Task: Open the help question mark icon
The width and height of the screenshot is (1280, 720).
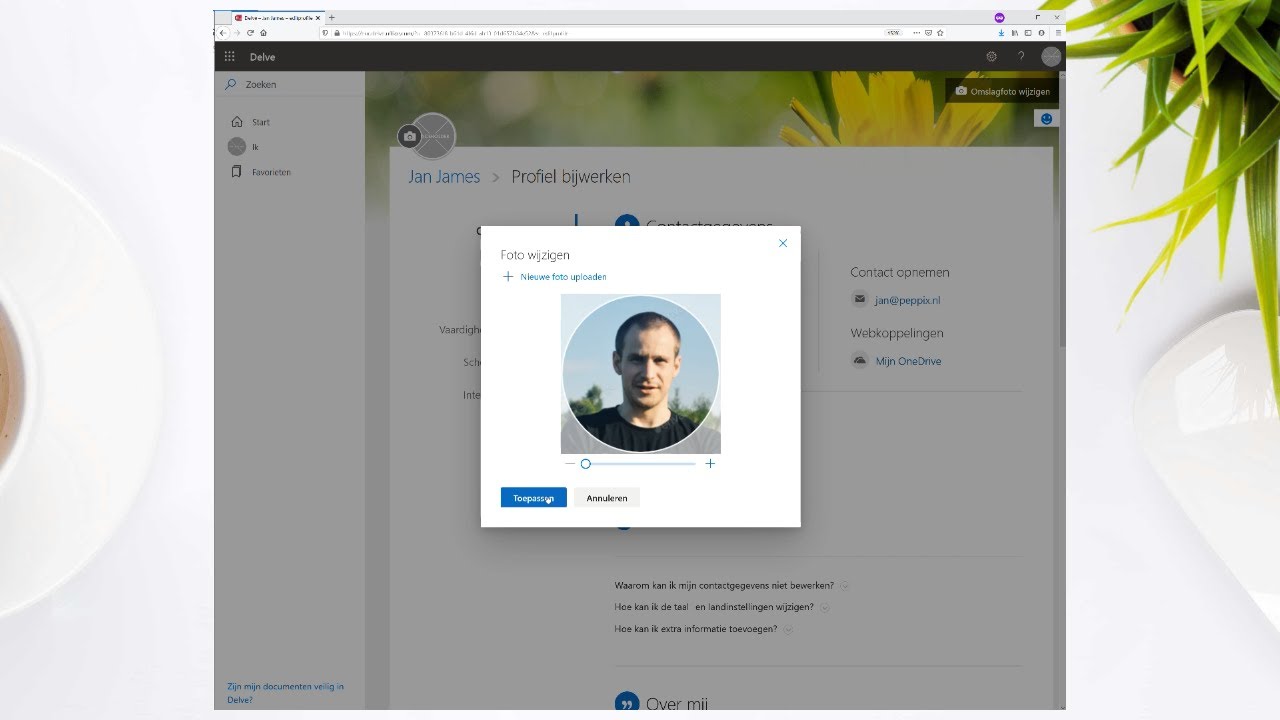Action: [1021, 57]
